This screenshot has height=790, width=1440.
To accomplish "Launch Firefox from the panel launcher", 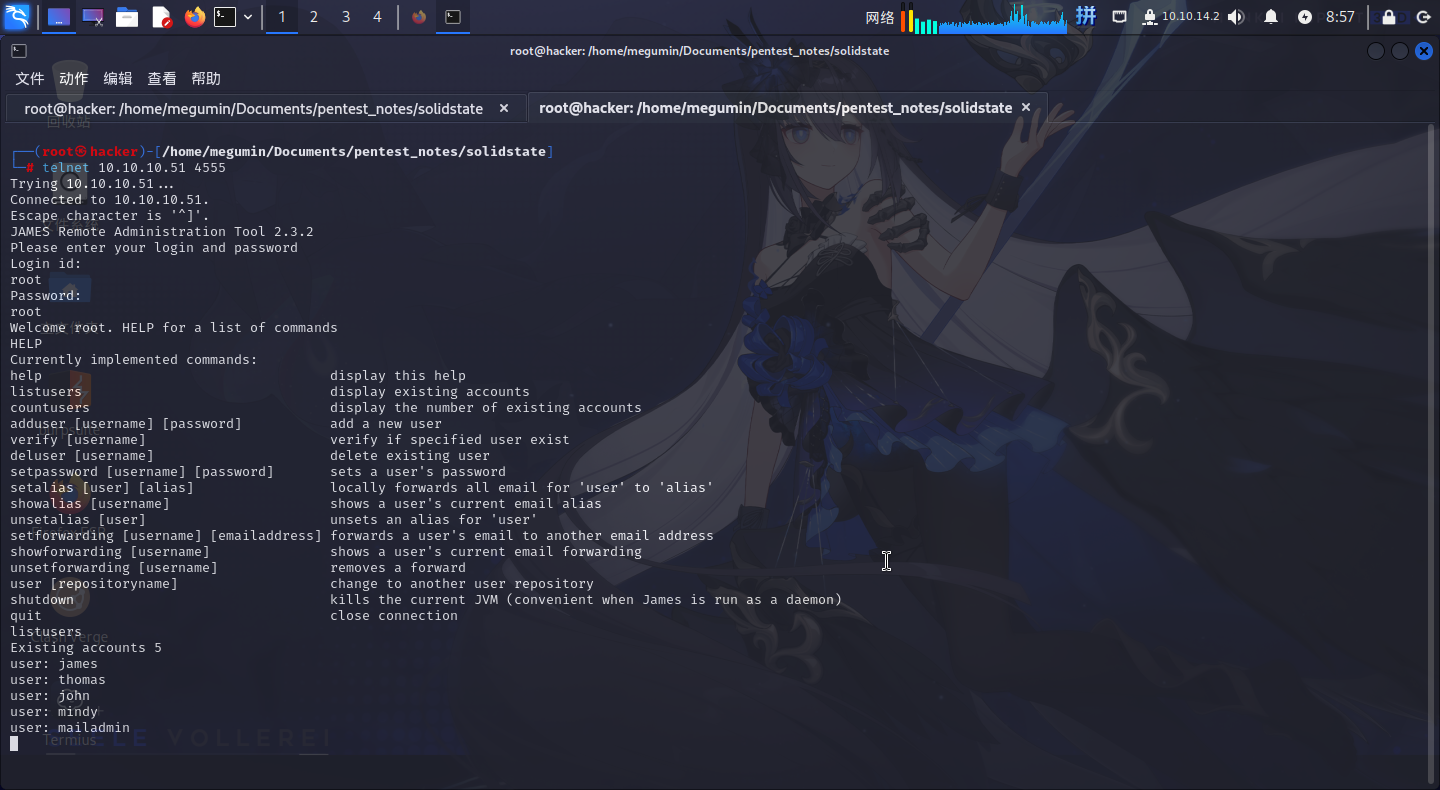I will click(194, 16).
